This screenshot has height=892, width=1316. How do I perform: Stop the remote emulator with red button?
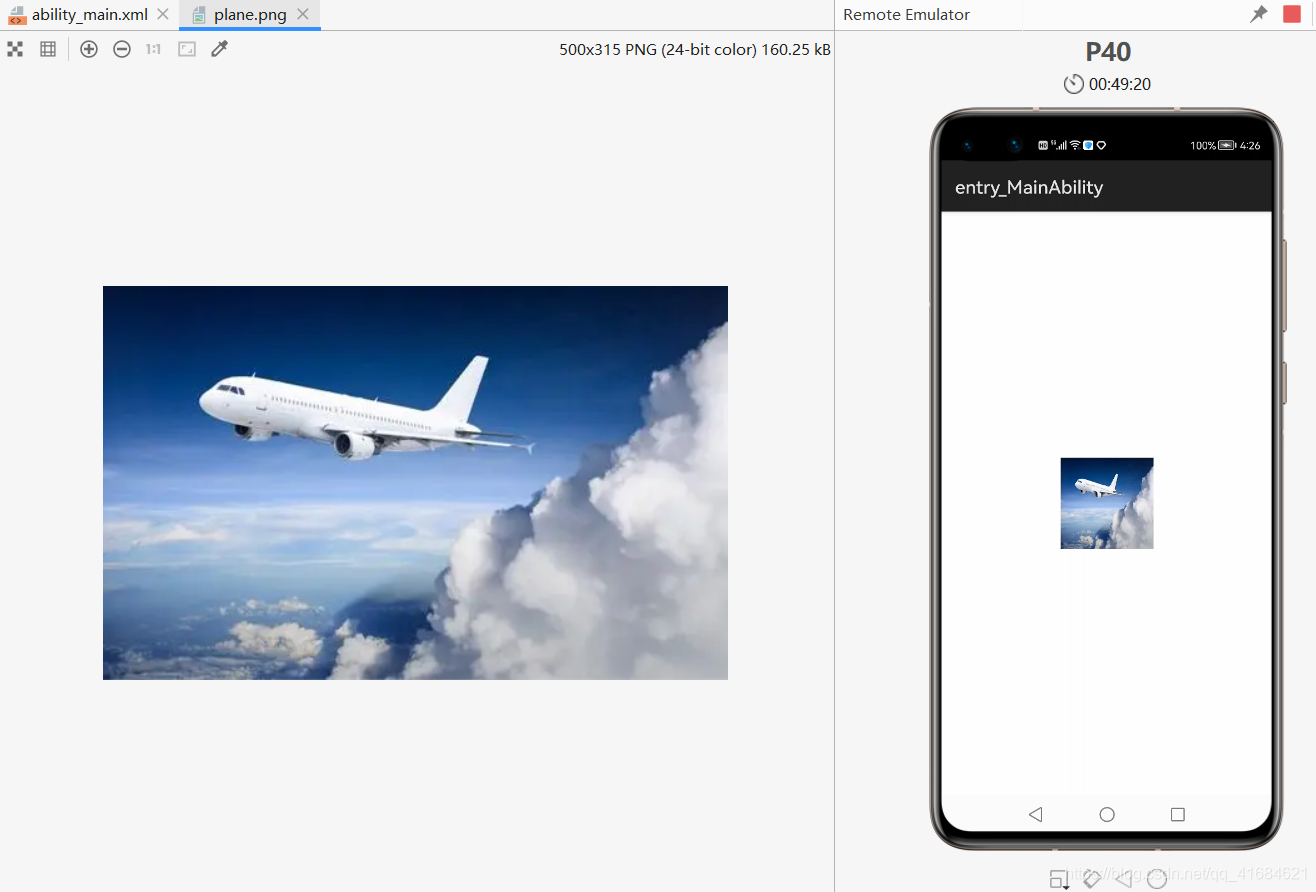1292,14
